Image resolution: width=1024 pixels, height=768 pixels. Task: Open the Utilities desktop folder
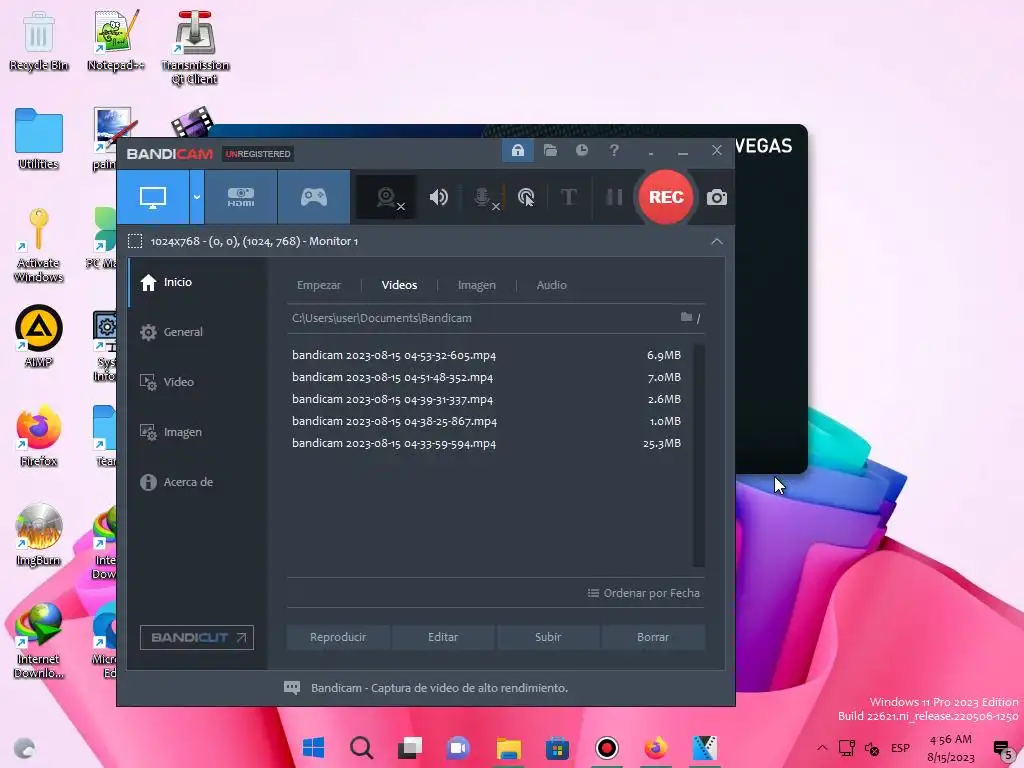39,139
